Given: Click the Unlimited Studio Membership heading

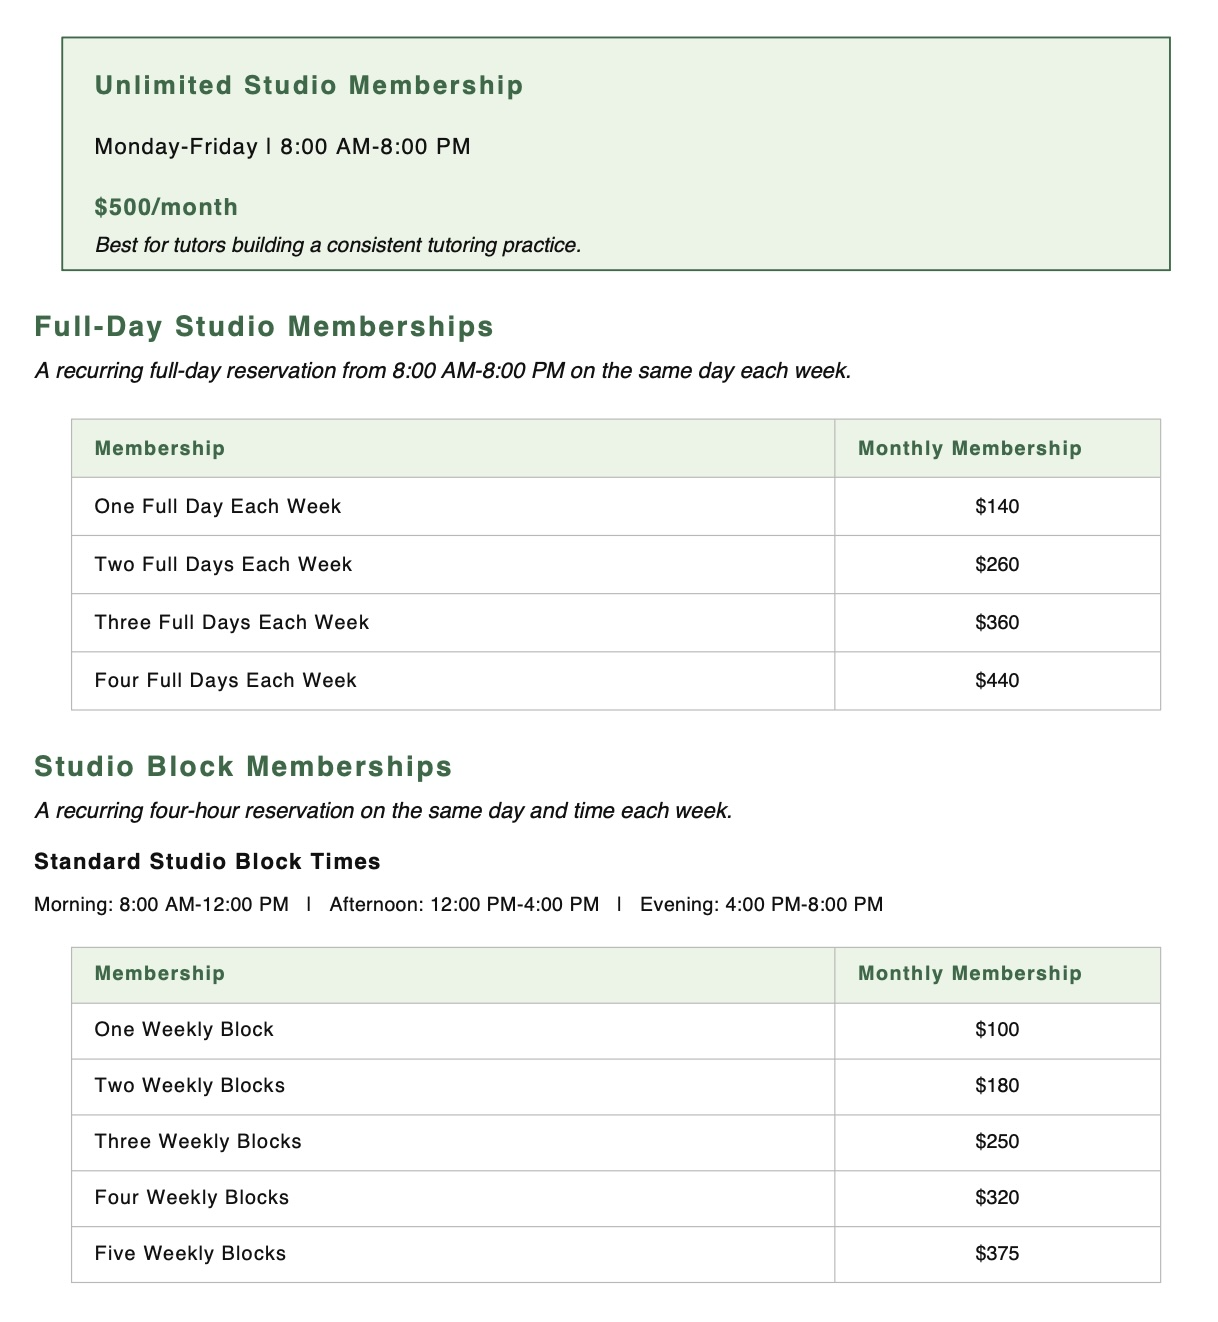Looking at the screenshot, I should (x=309, y=86).
